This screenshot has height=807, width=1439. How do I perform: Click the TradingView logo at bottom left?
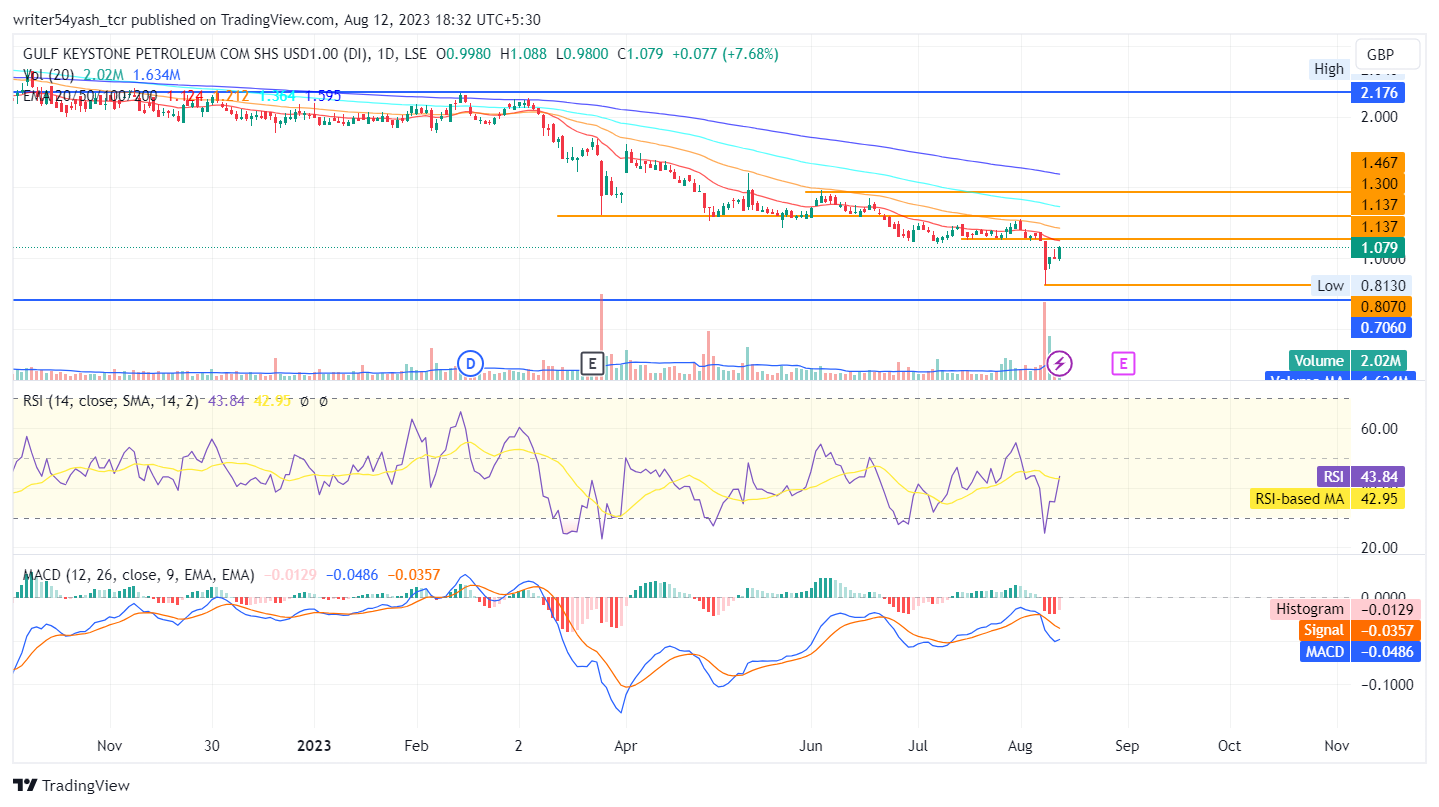tap(72, 785)
